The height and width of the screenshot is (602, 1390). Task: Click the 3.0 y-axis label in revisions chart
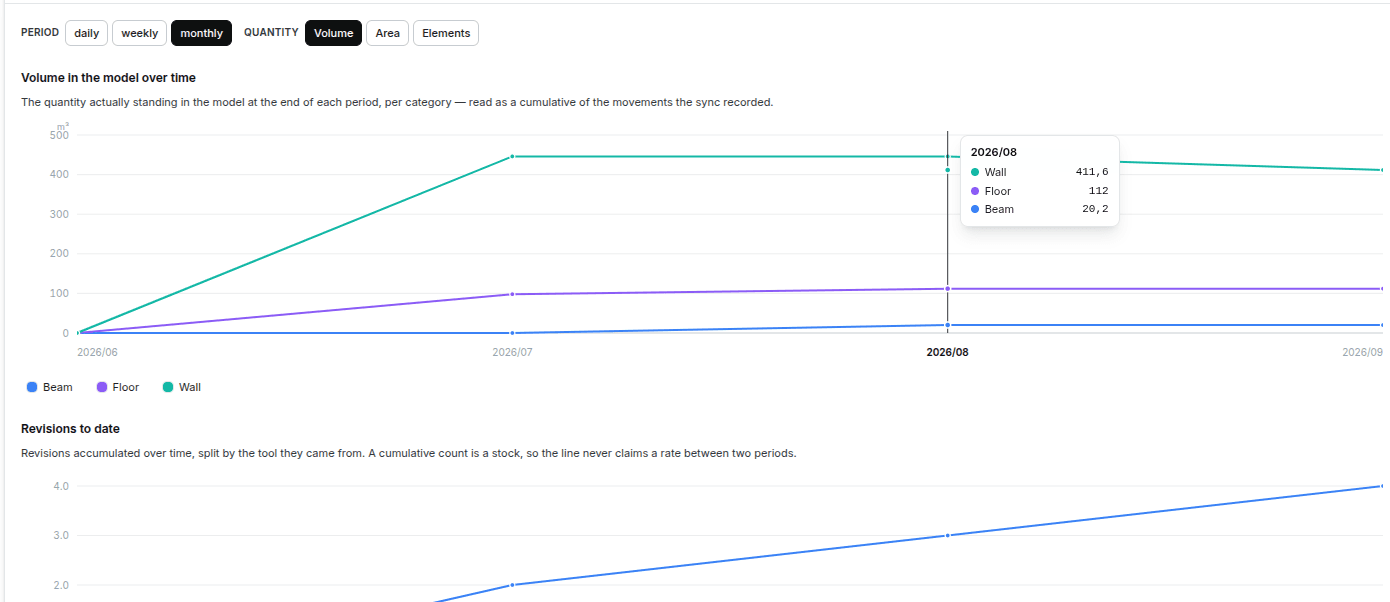click(61, 535)
